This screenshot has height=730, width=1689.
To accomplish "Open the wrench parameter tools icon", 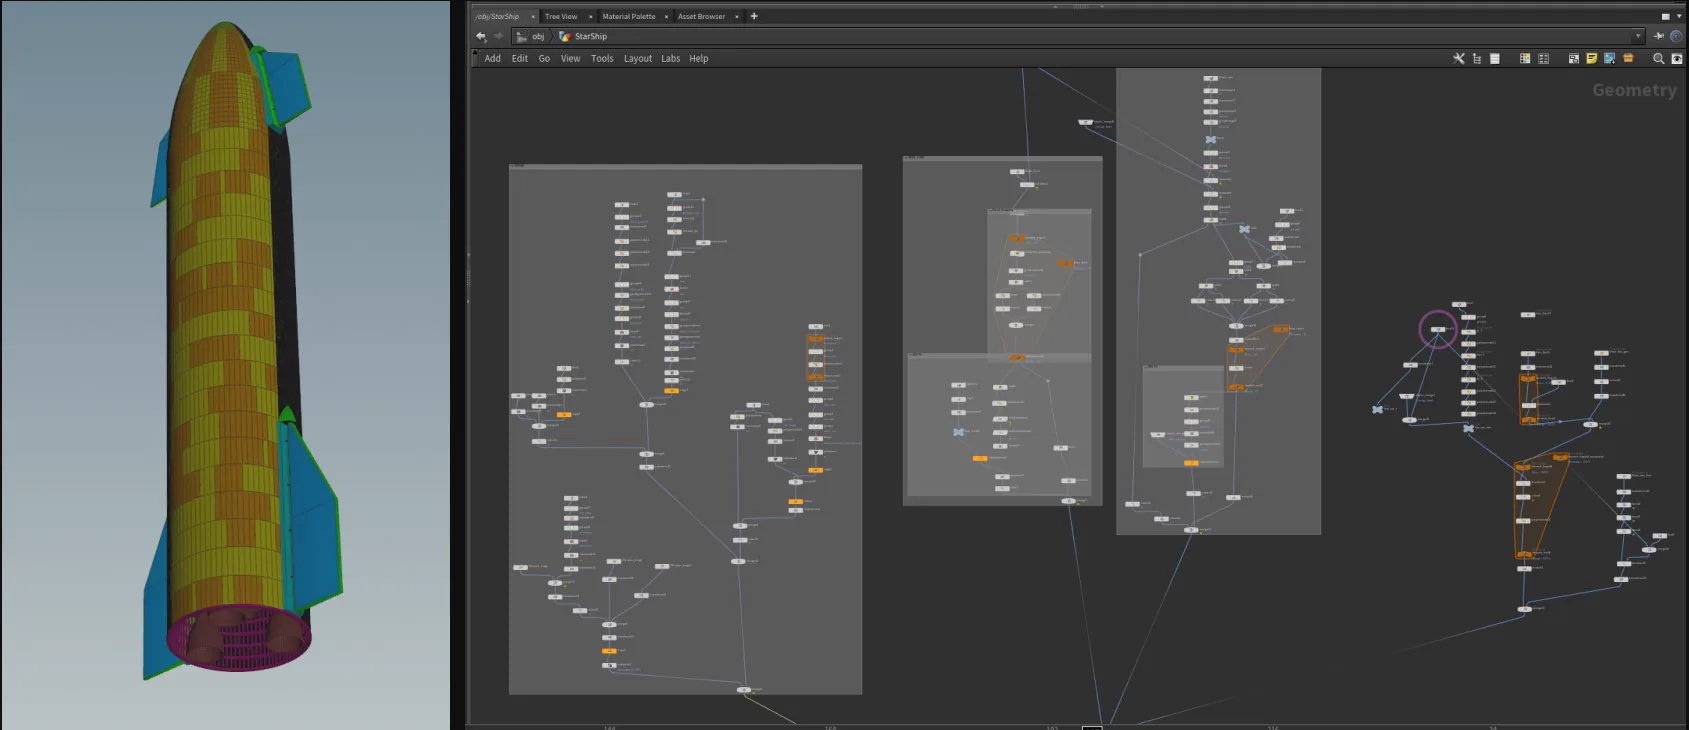I will click(1459, 58).
